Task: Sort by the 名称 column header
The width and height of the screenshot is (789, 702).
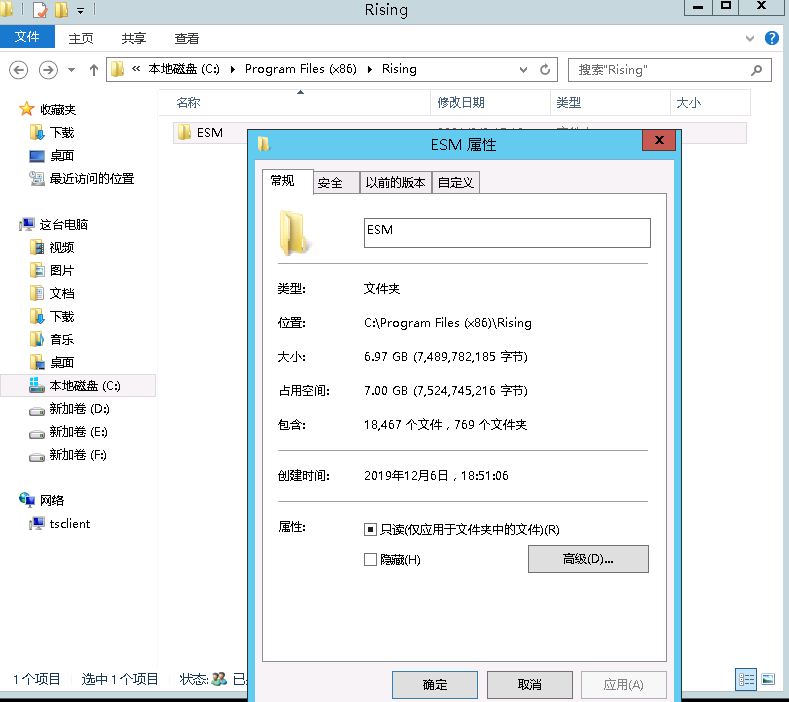Action: pos(295,103)
